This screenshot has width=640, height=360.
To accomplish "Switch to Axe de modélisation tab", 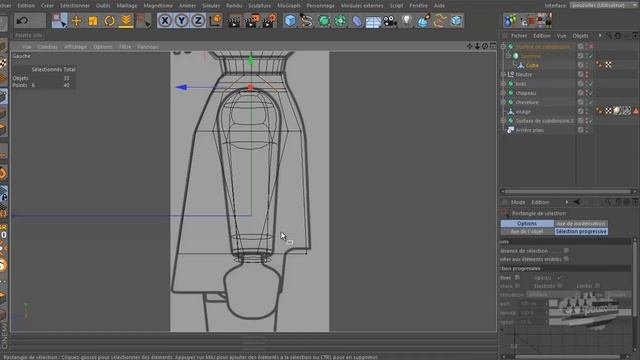I will tap(581, 224).
